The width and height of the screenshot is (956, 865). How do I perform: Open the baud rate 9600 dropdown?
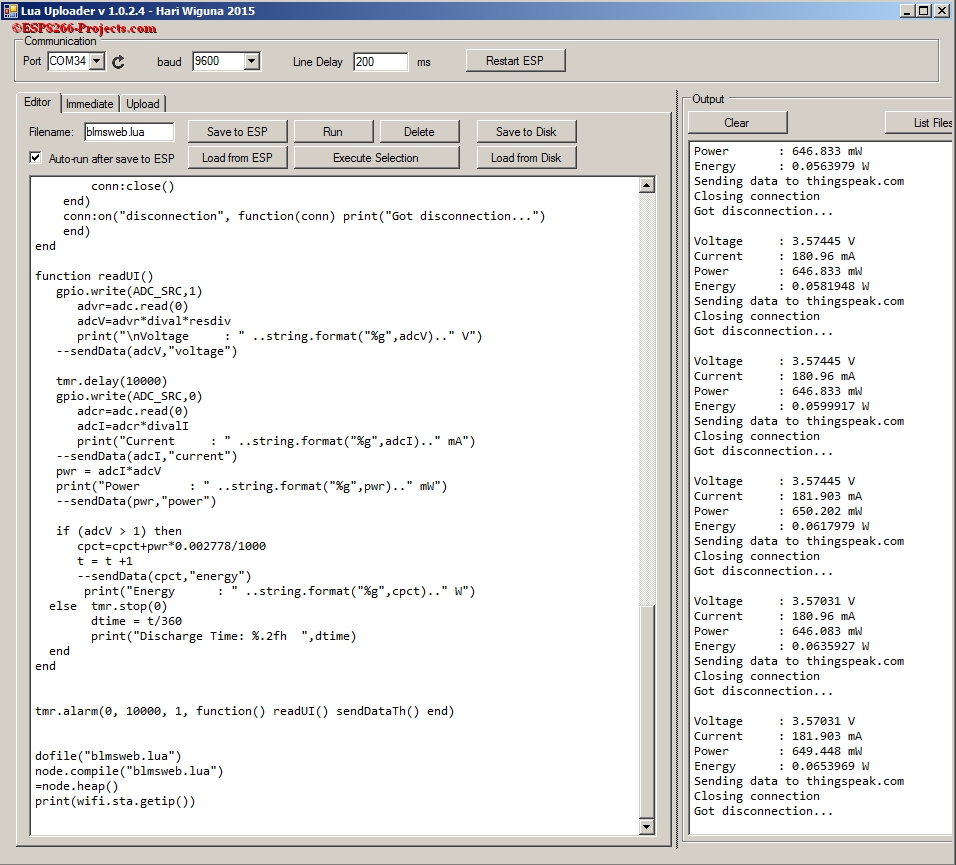[251, 61]
